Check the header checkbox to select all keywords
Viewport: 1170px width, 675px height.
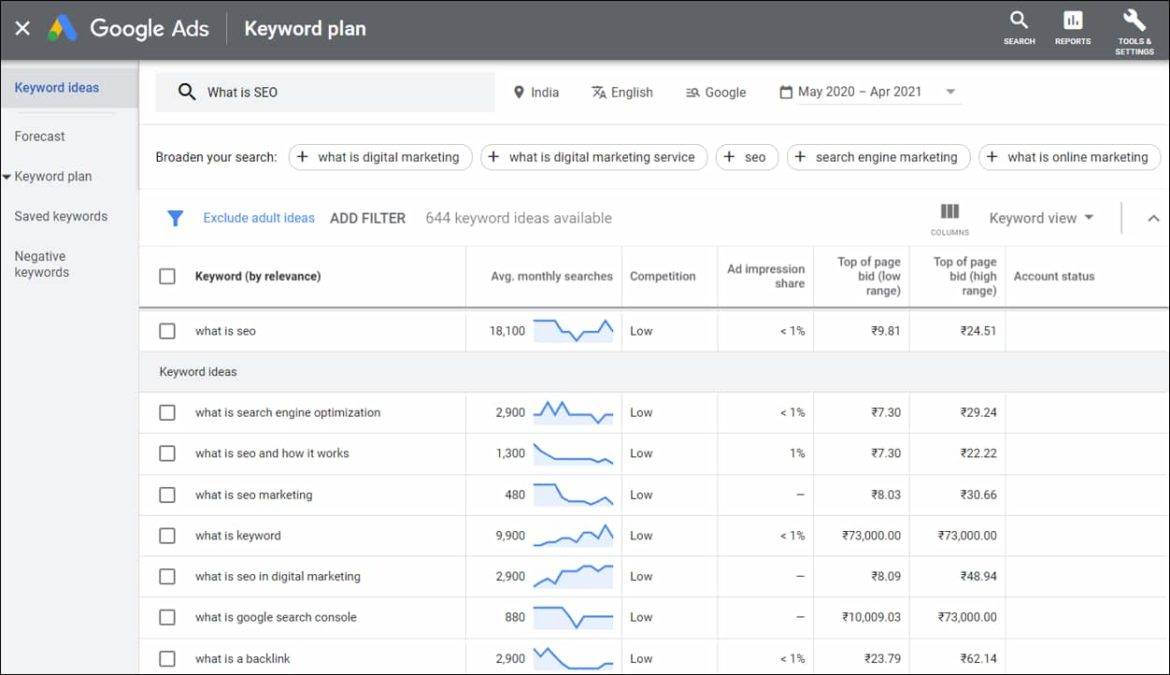(167, 276)
